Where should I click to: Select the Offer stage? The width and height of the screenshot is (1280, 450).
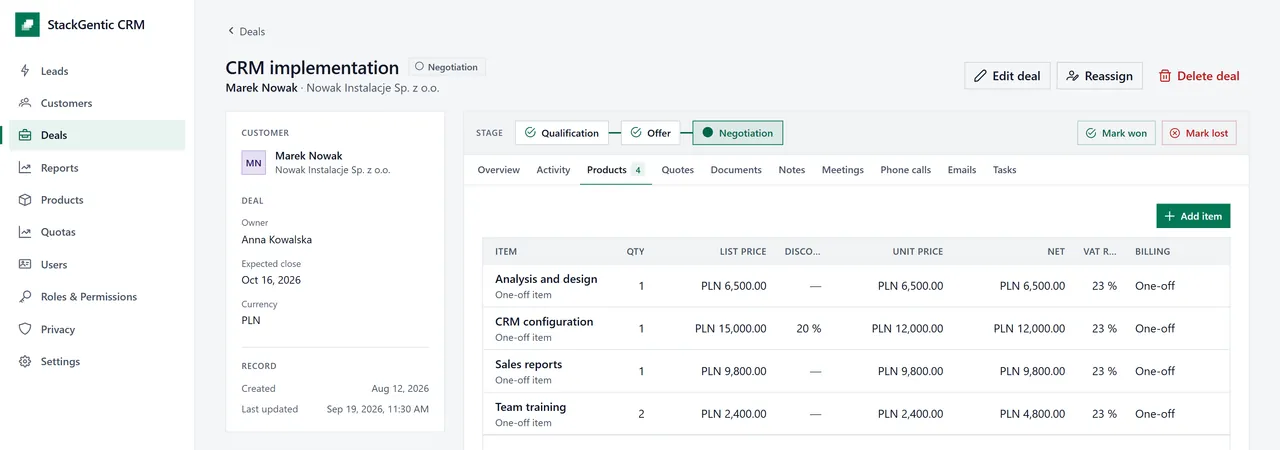pyautogui.click(x=650, y=133)
